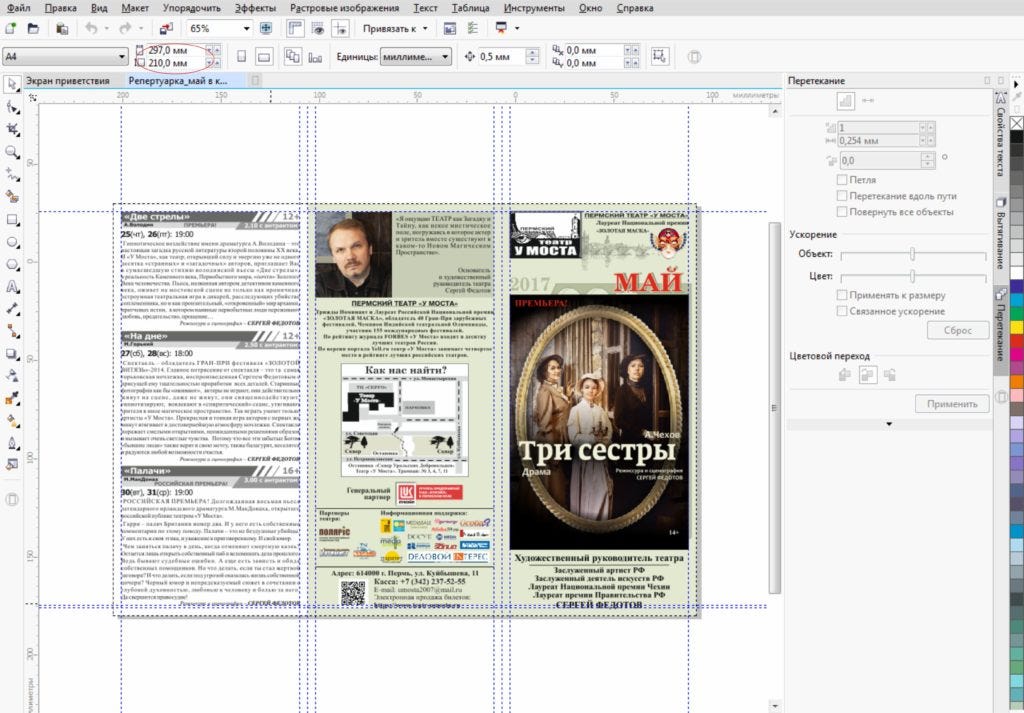Pick the no-fill X swatch
This screenshot has height=713, width=1024.
click(1016, 123)
